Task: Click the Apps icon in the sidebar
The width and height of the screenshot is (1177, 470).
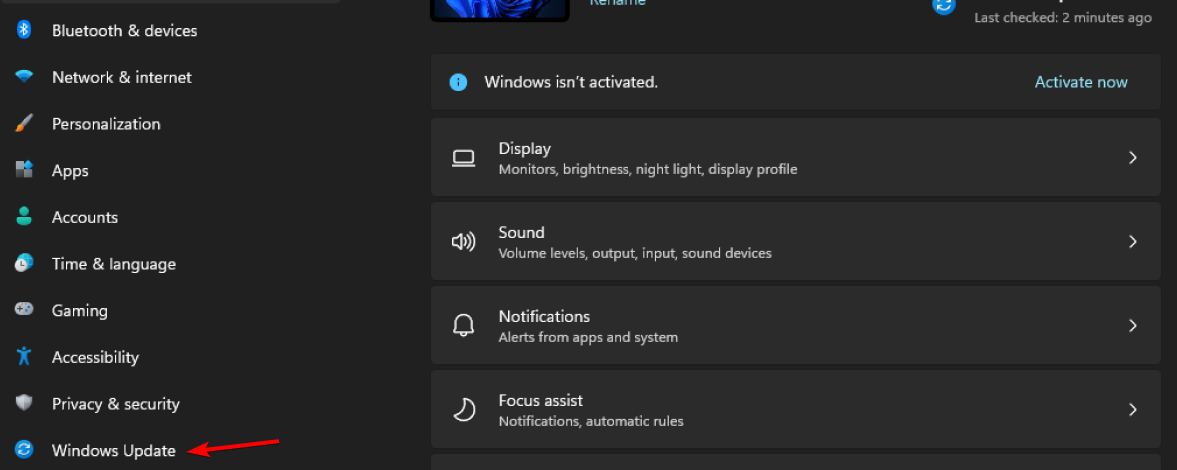Action: [25, 170]
